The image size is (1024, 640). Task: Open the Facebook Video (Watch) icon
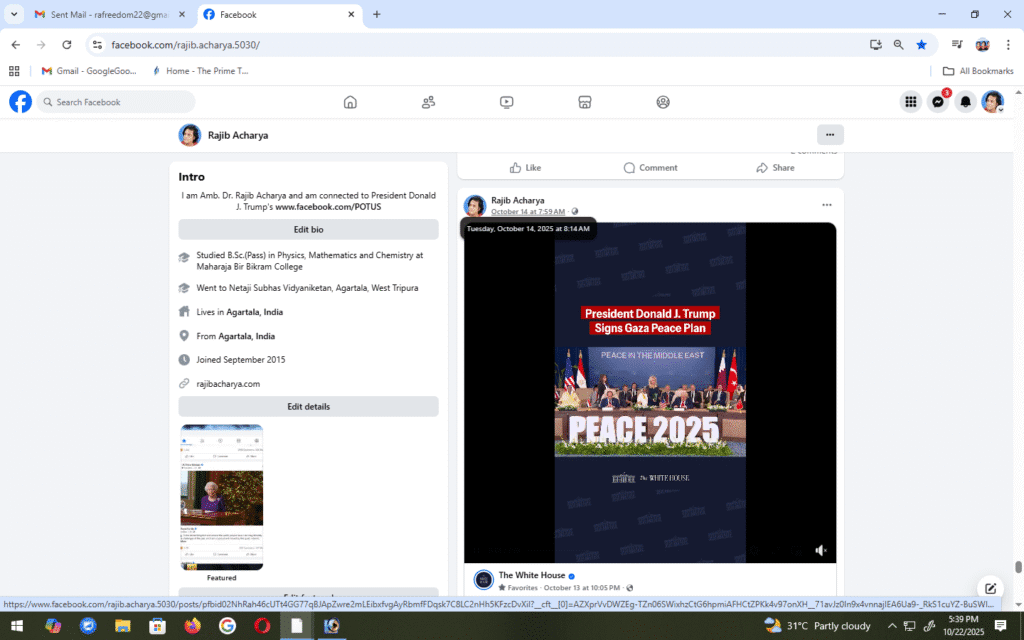(507, 102)
